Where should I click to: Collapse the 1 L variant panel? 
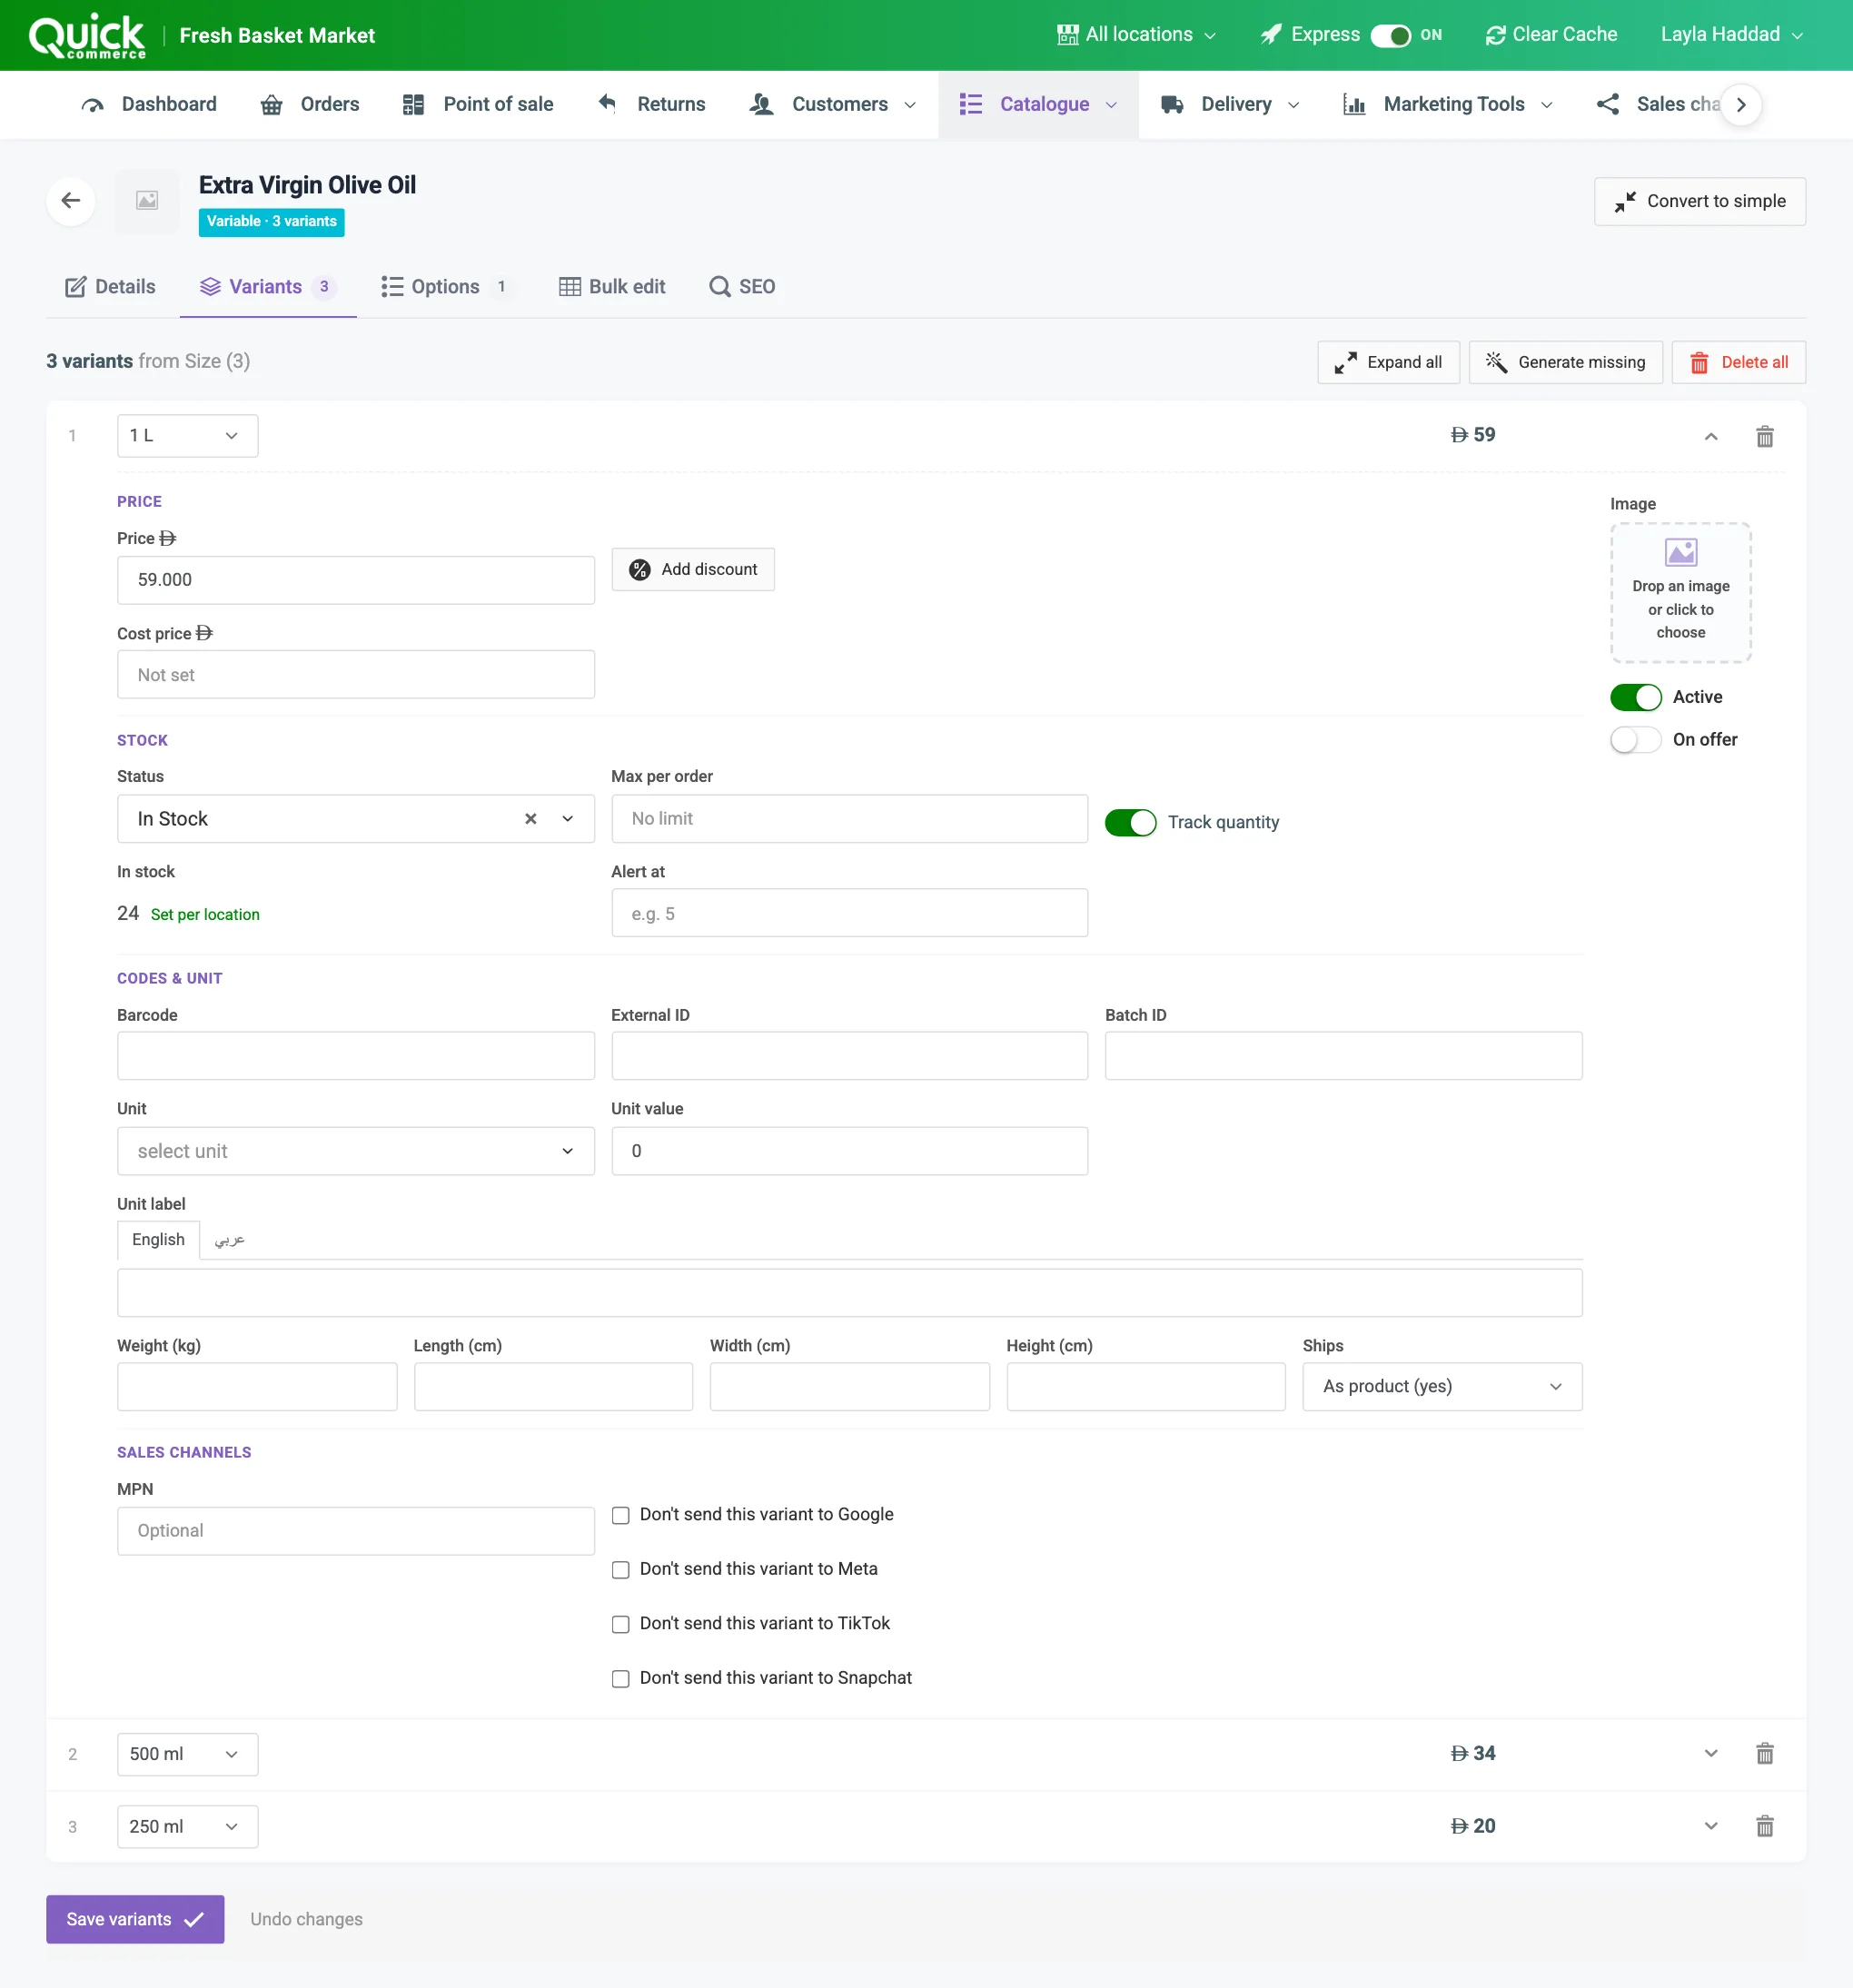[1710, 436]
